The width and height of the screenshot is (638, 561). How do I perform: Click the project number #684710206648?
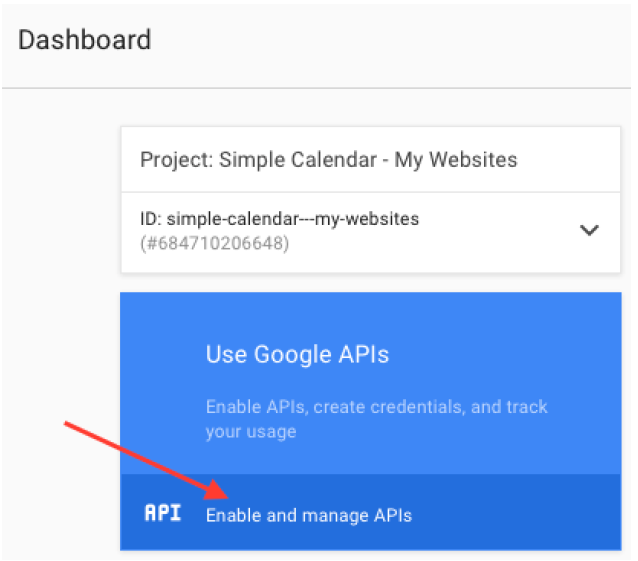click(214, 243)
